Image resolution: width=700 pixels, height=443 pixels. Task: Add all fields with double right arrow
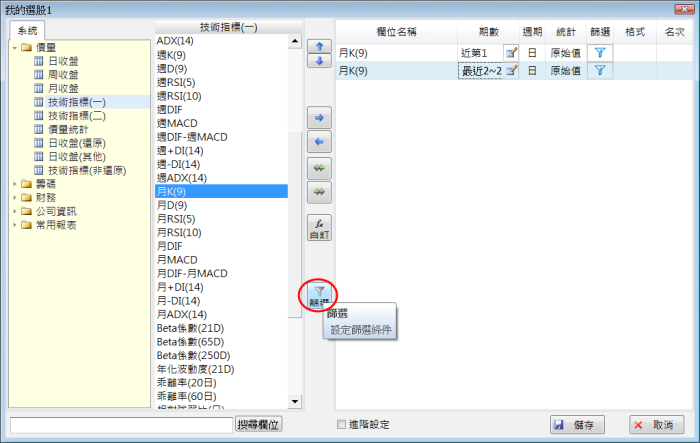pyautogui.click(x=319, y=192)
